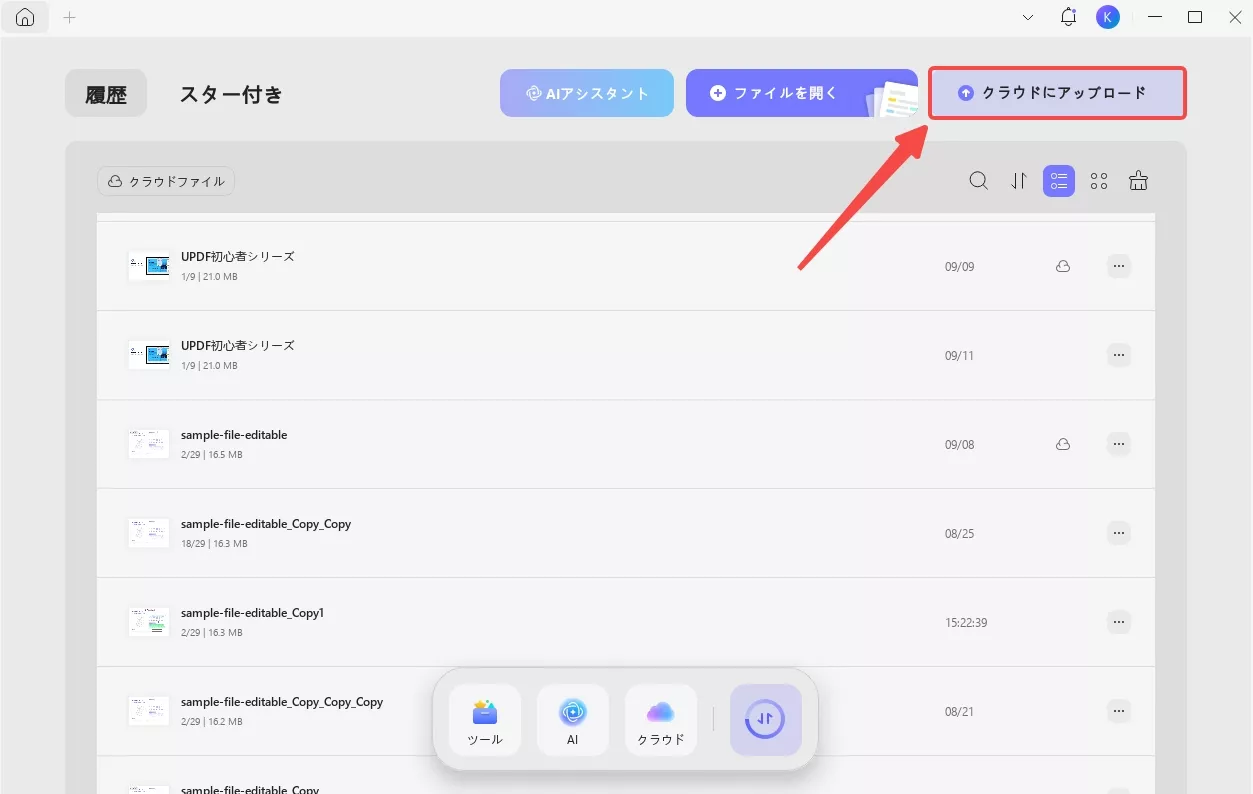Image resolution: width=1253 pixels, height=794 pixels.
Task: Open the AIアシスタント button
Action: [587, 93]
